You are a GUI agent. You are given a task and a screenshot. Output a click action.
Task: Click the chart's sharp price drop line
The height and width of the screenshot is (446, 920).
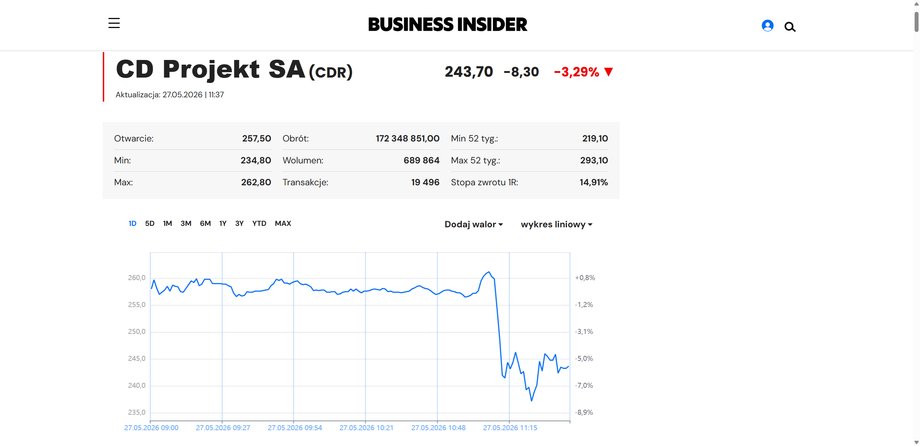tap(499, 329)
